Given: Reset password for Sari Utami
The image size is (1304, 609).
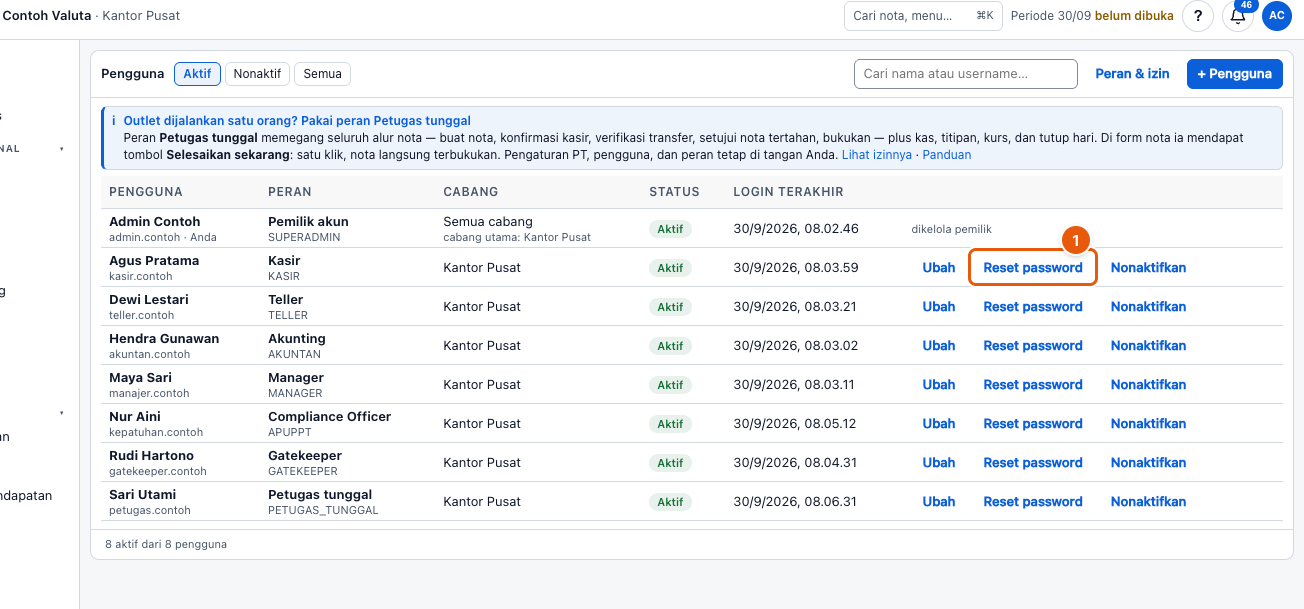Looking at the screenshot, I should pos(1033,502).
